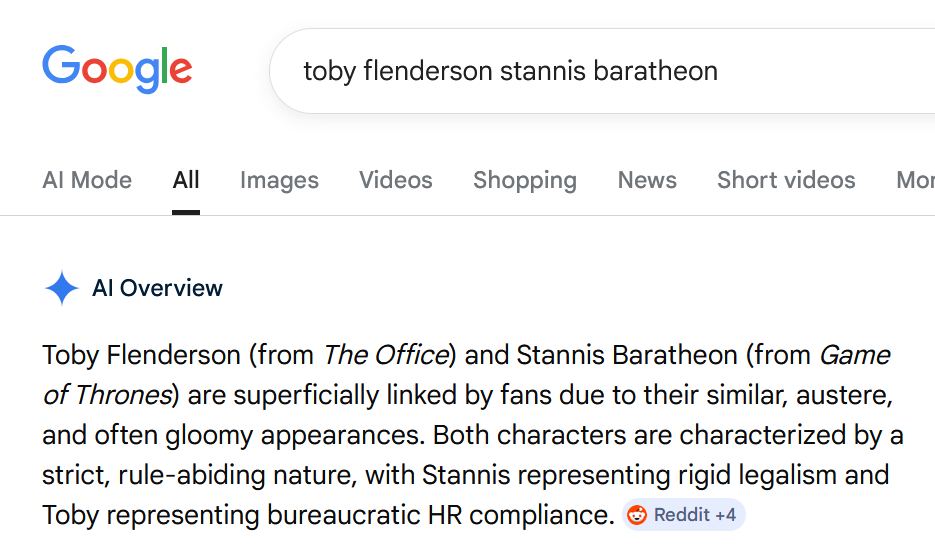Open the Shopping results tab
This screenshot has width=935, height=556.
[x=525, y=180]
